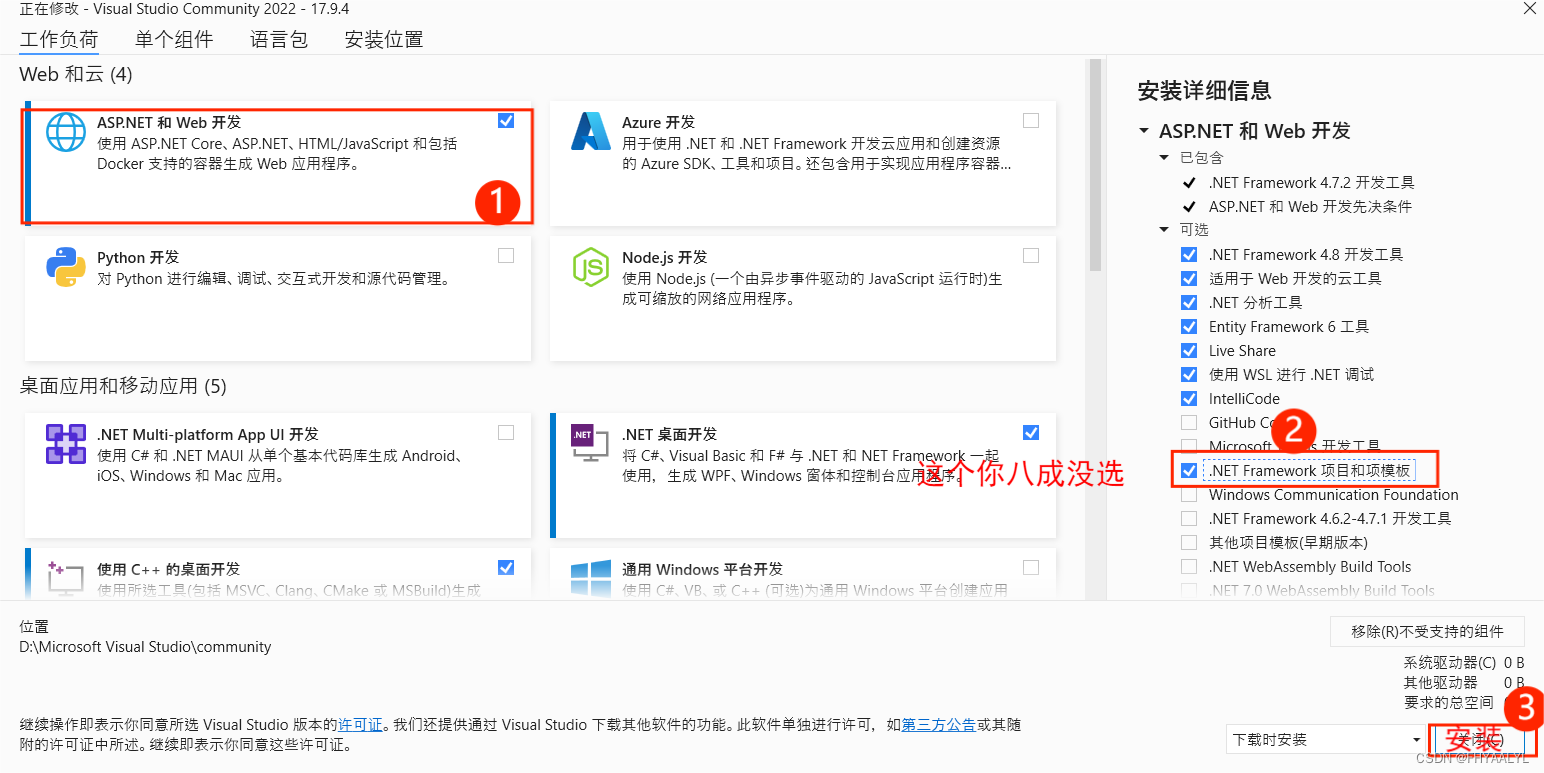Click the Universal Windows Platform icon

point(591,578)
